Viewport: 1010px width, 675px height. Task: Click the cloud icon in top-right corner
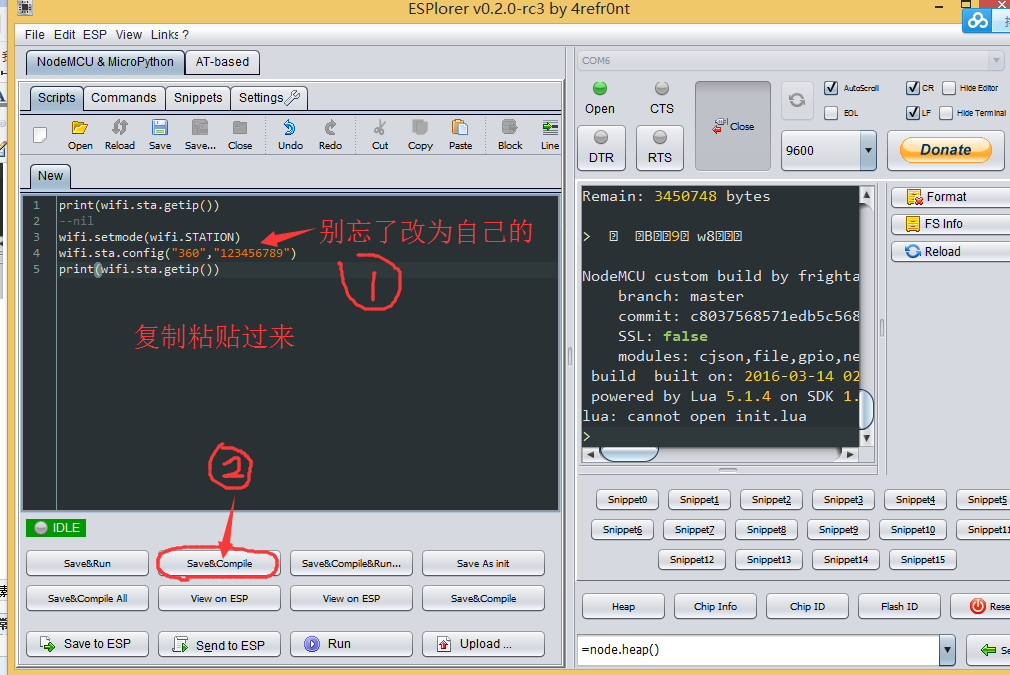tap(977, 20)
